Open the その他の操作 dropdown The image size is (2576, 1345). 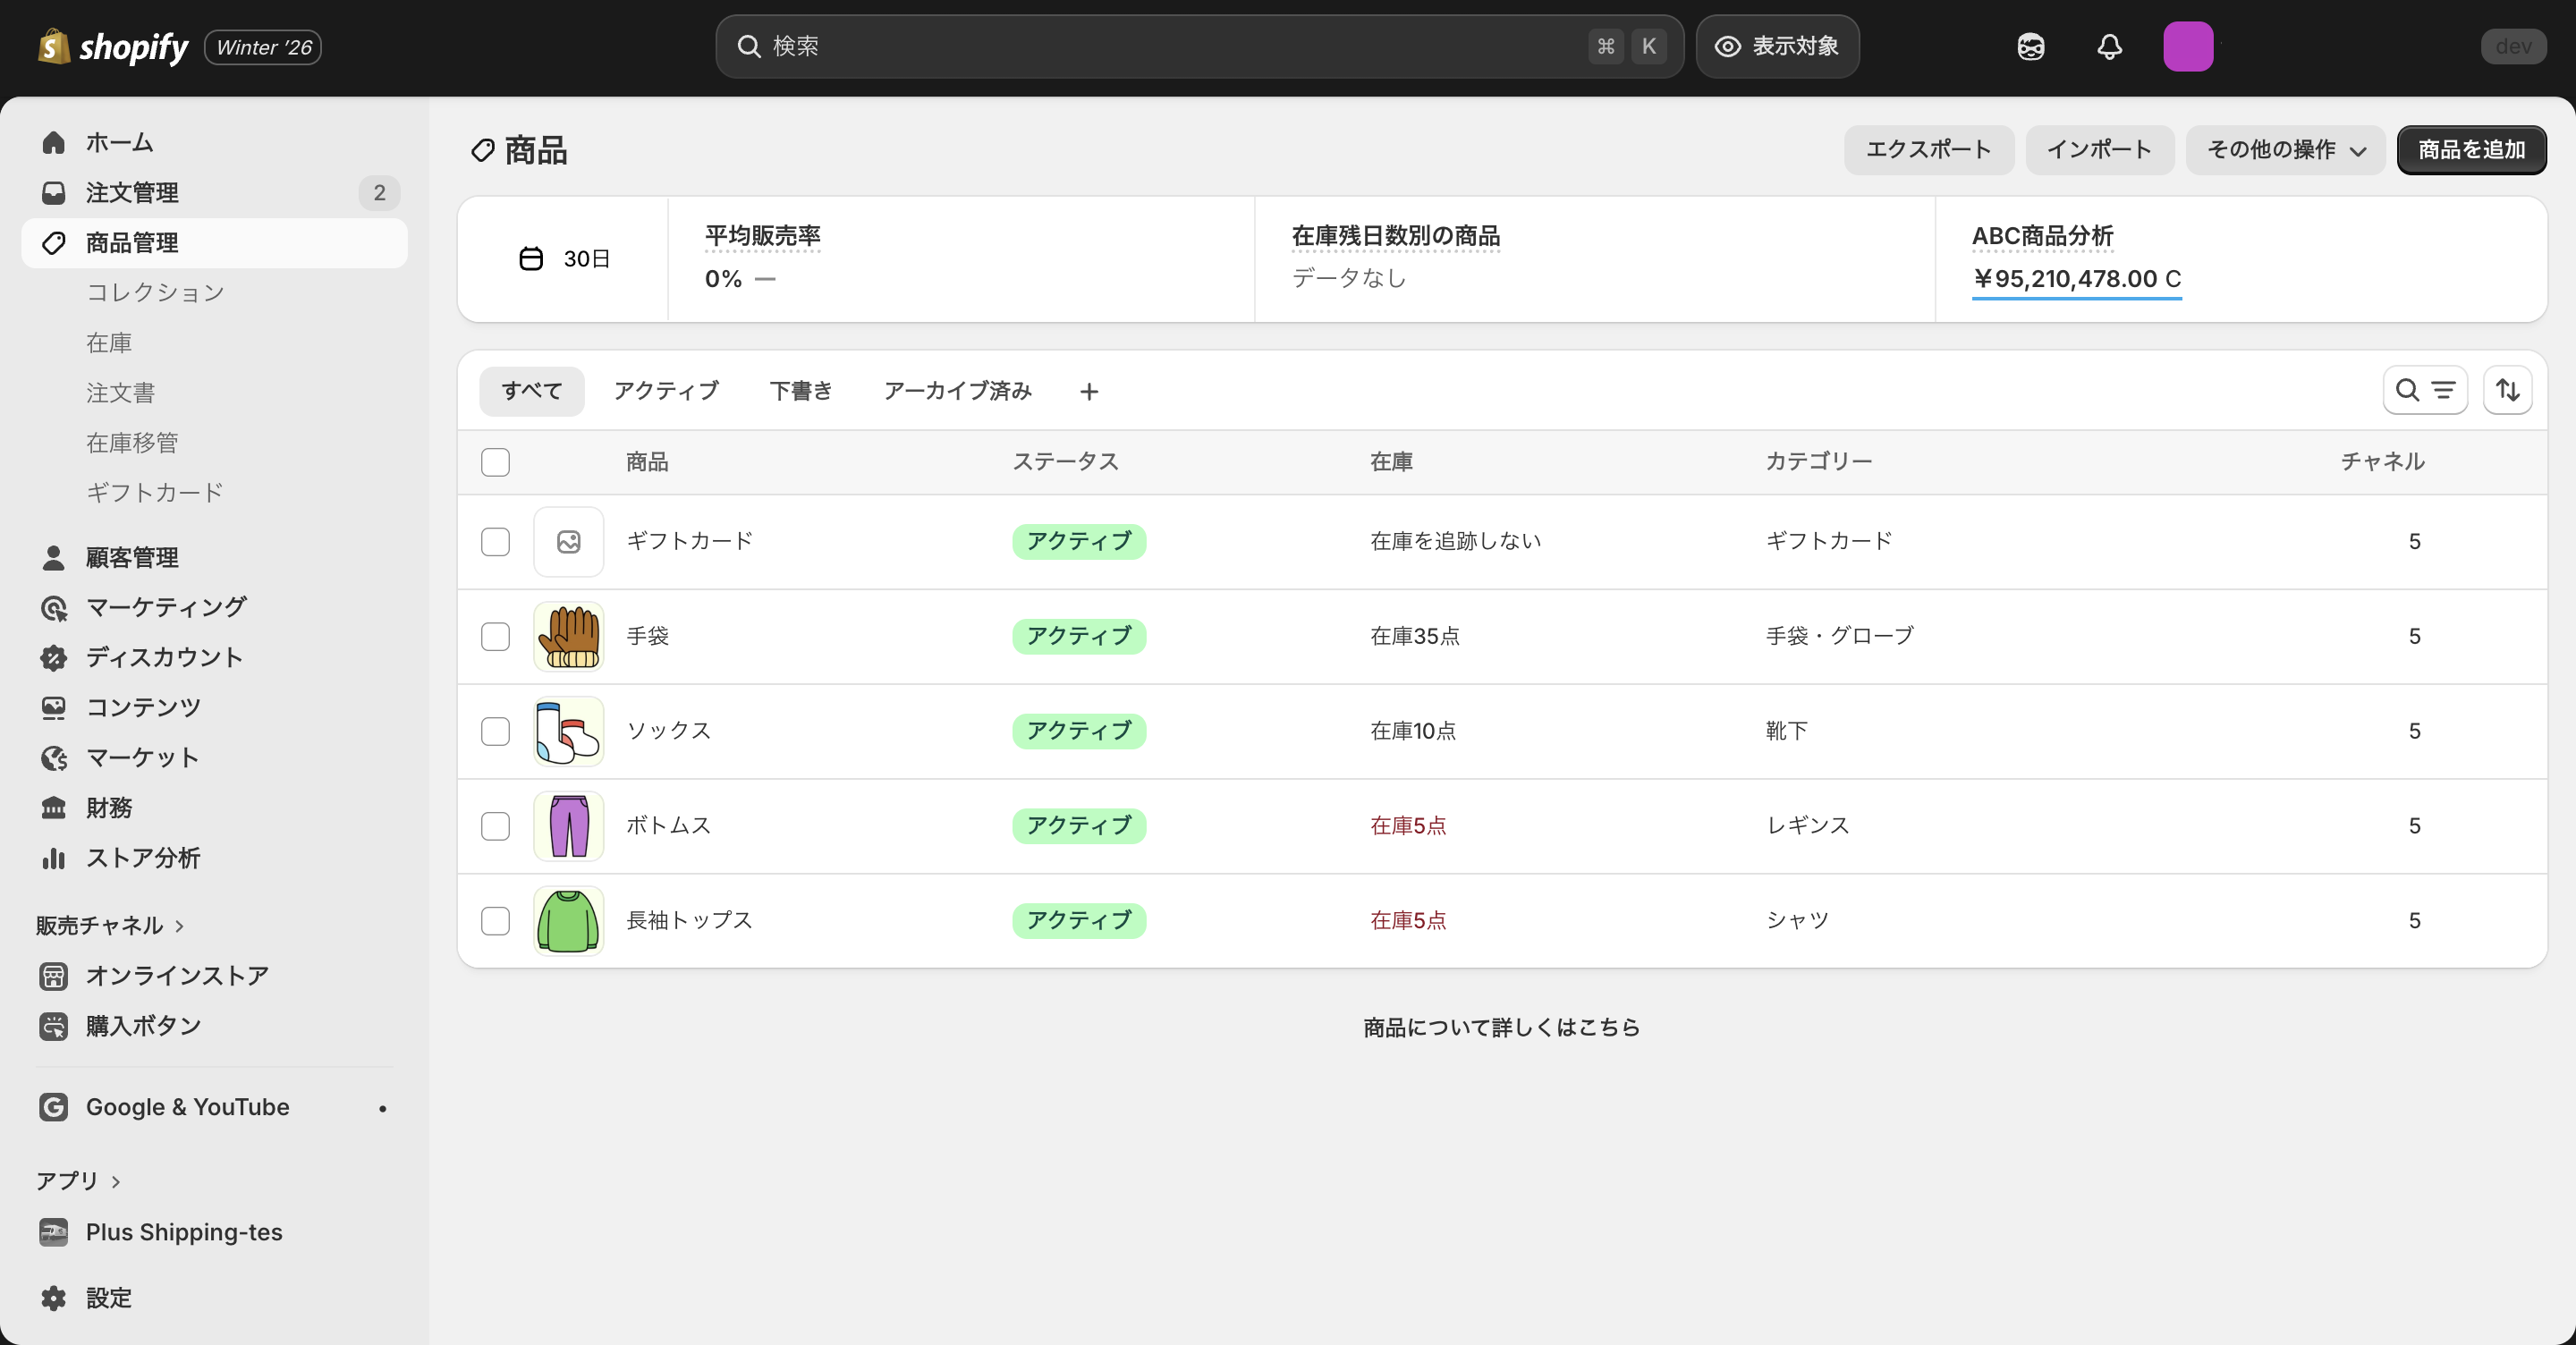click(2285, 150)
